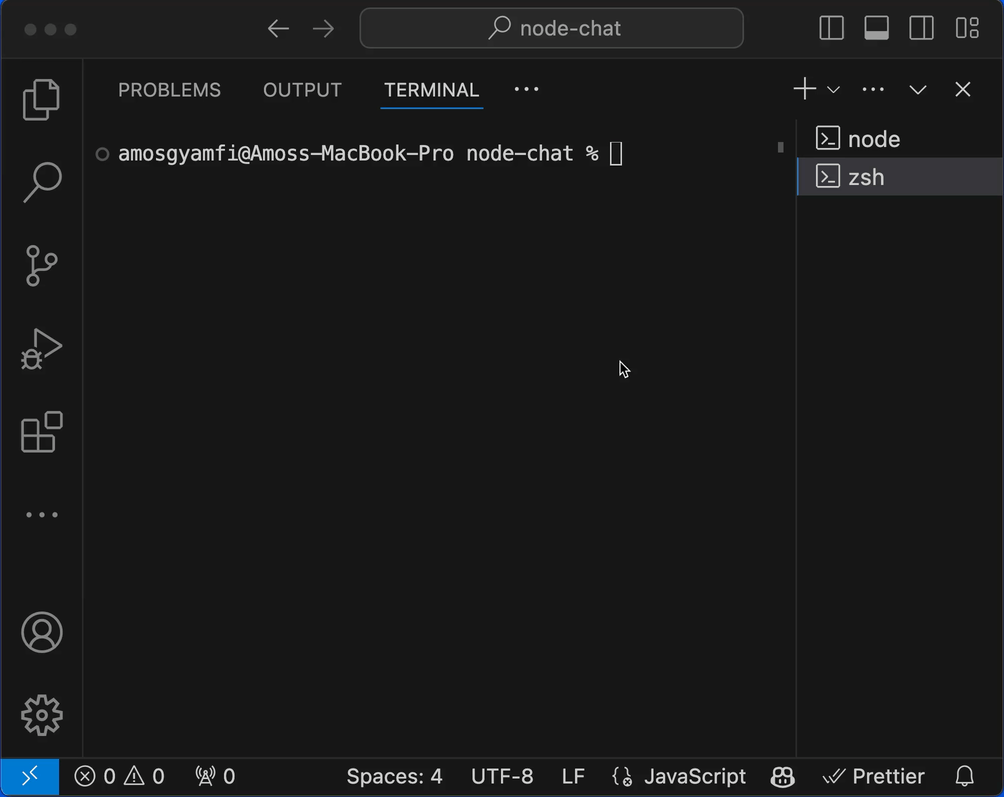Open the Run and Debug view
1004x797 pixels.
point(41,349)
